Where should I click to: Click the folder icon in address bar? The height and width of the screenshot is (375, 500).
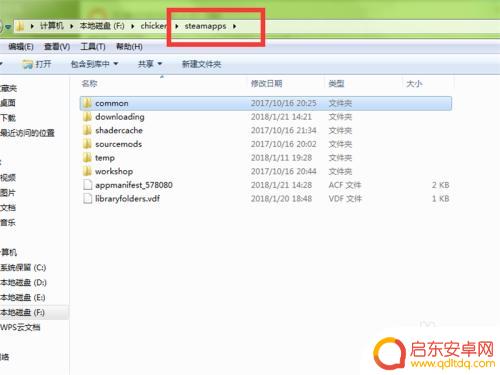(x=20, y=26)
